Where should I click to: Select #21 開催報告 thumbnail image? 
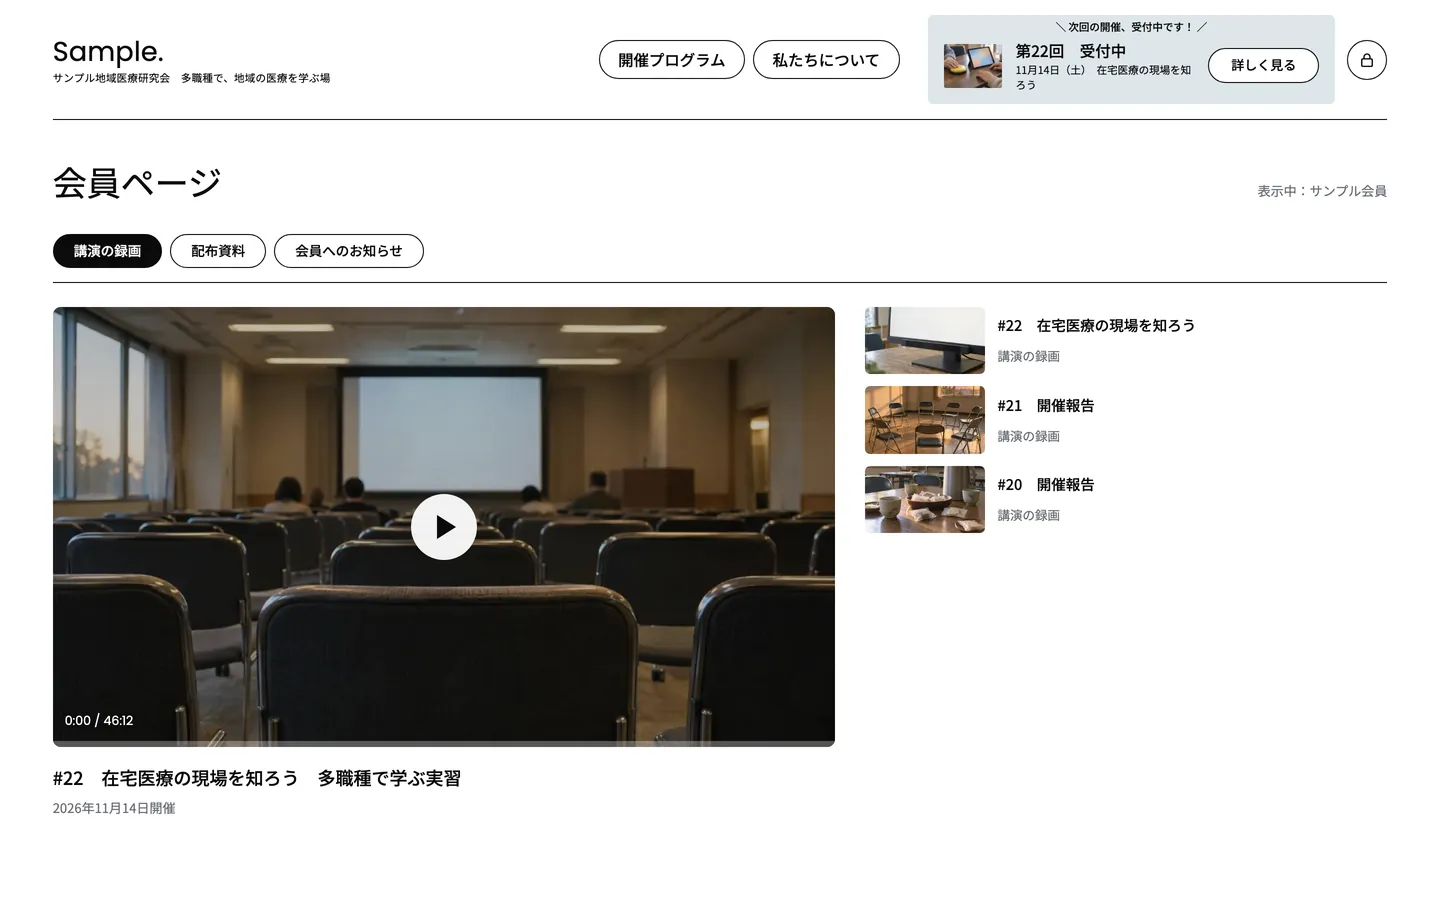[x=925, y=420]
